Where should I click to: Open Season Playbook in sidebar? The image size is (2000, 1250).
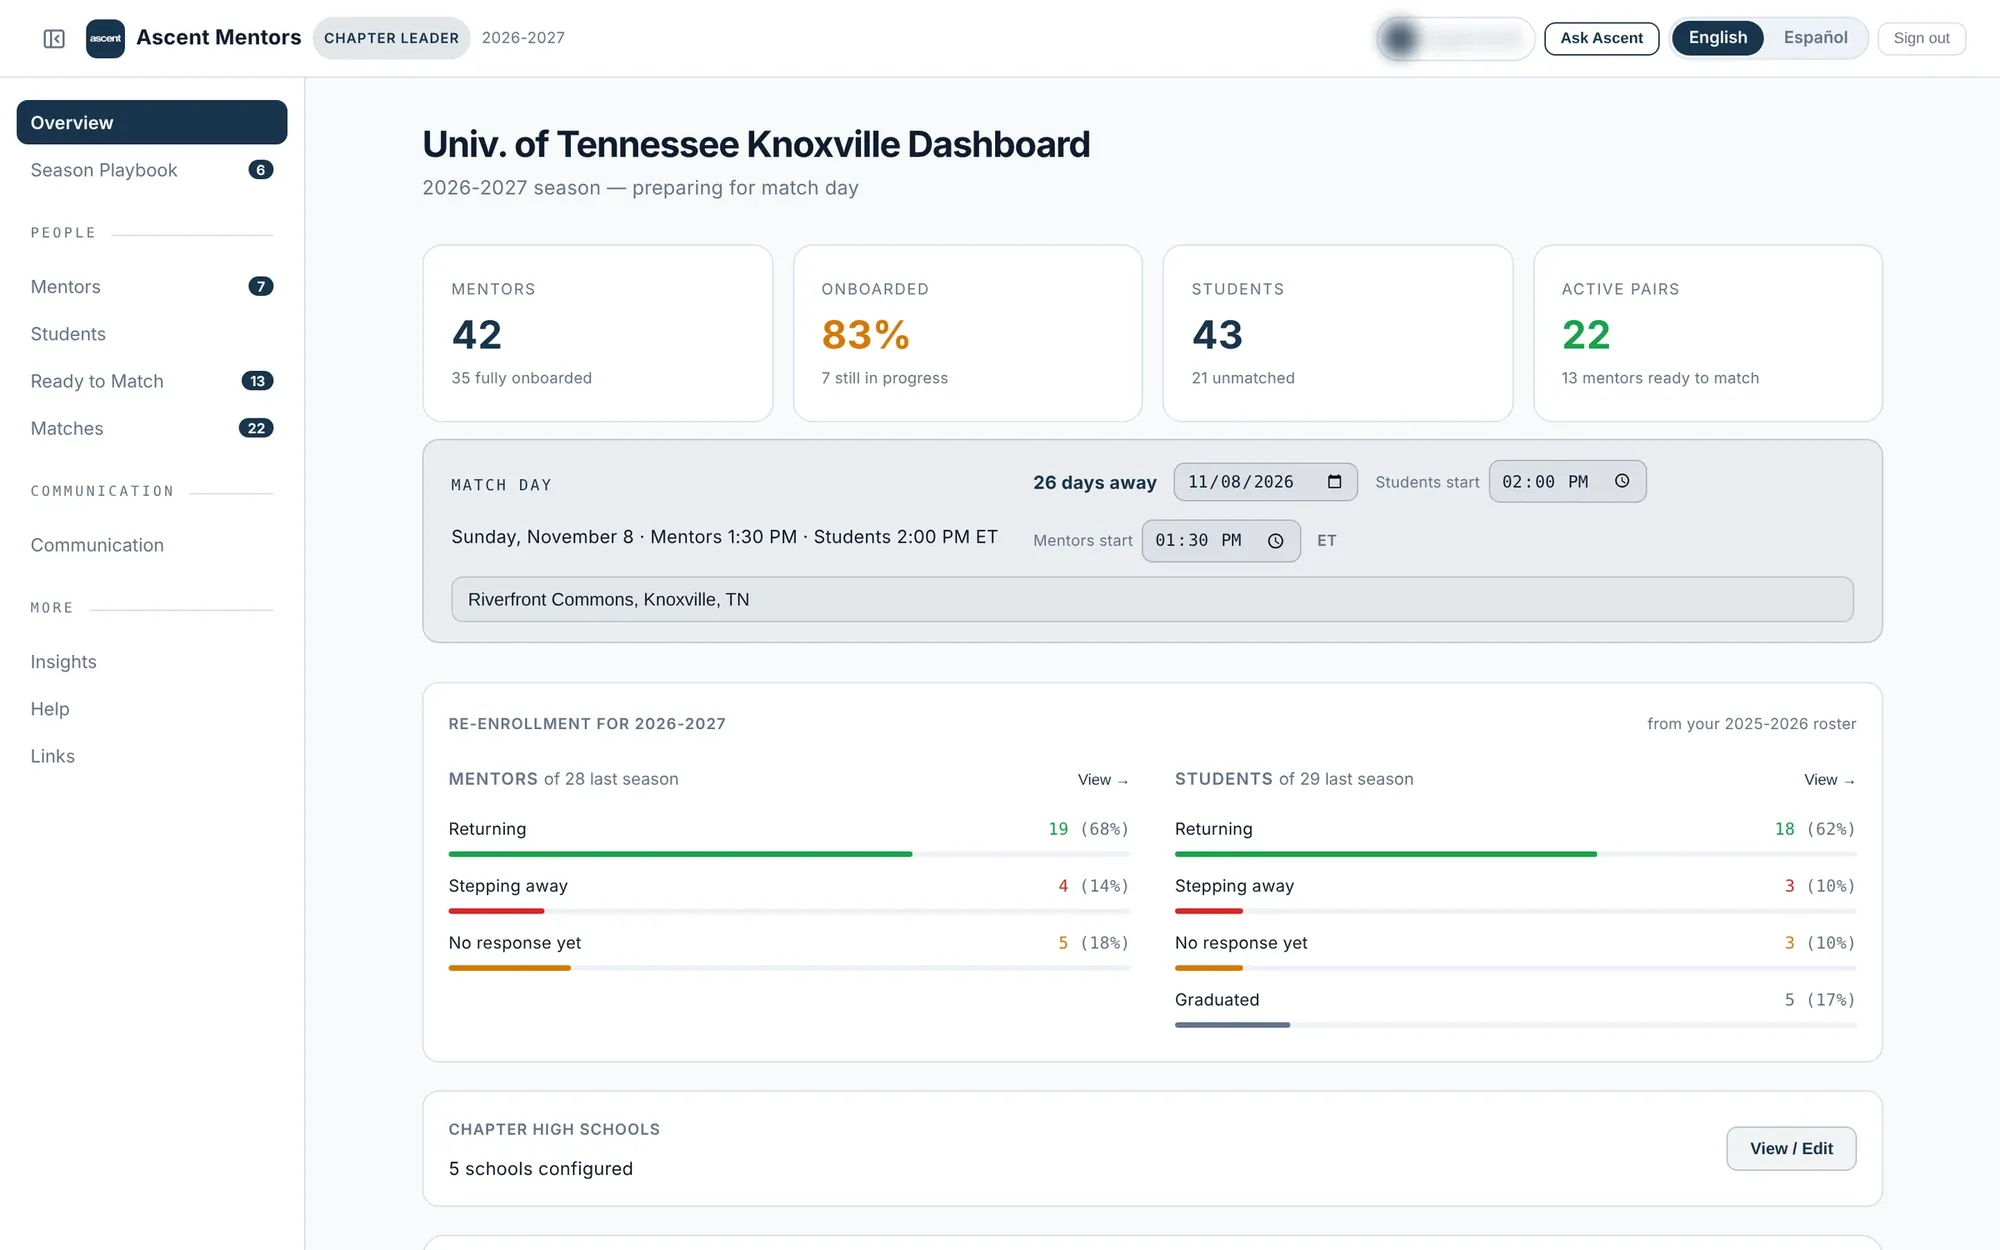click(x=152, y=170)
